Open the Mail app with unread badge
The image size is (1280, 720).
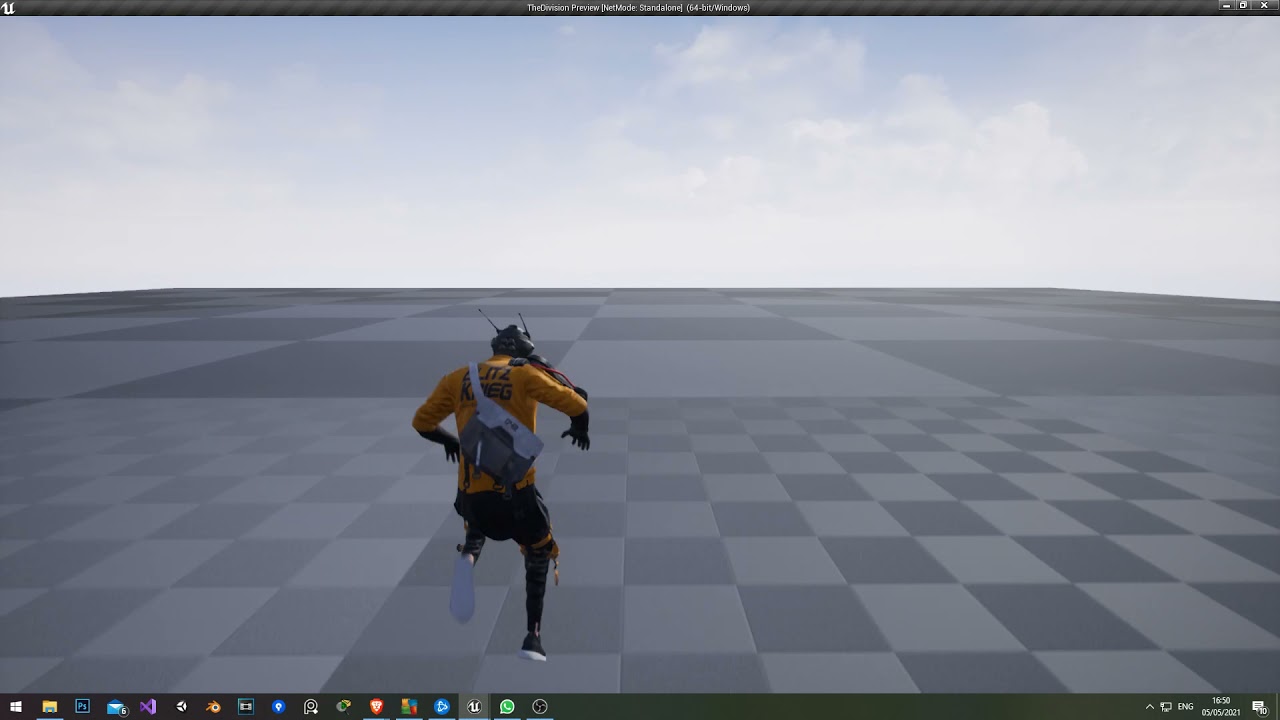[x=116, y=707]
